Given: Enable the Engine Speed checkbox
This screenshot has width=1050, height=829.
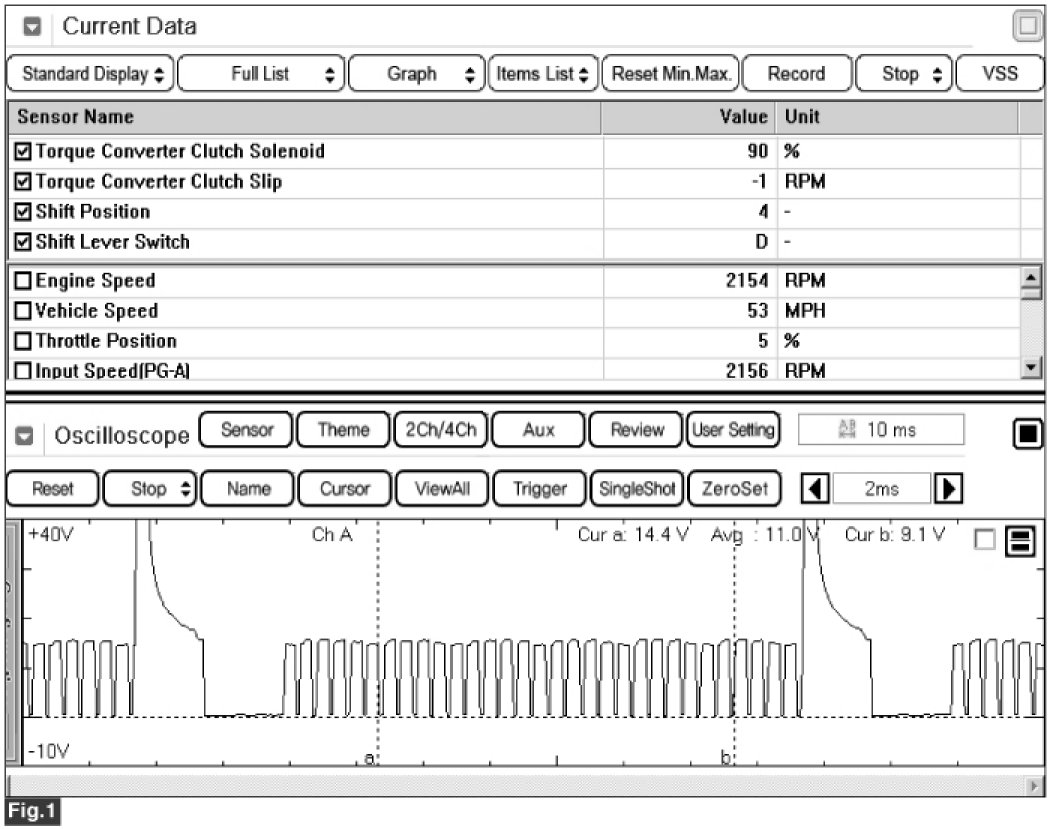Looking at the screenshot, I should 24,282.
